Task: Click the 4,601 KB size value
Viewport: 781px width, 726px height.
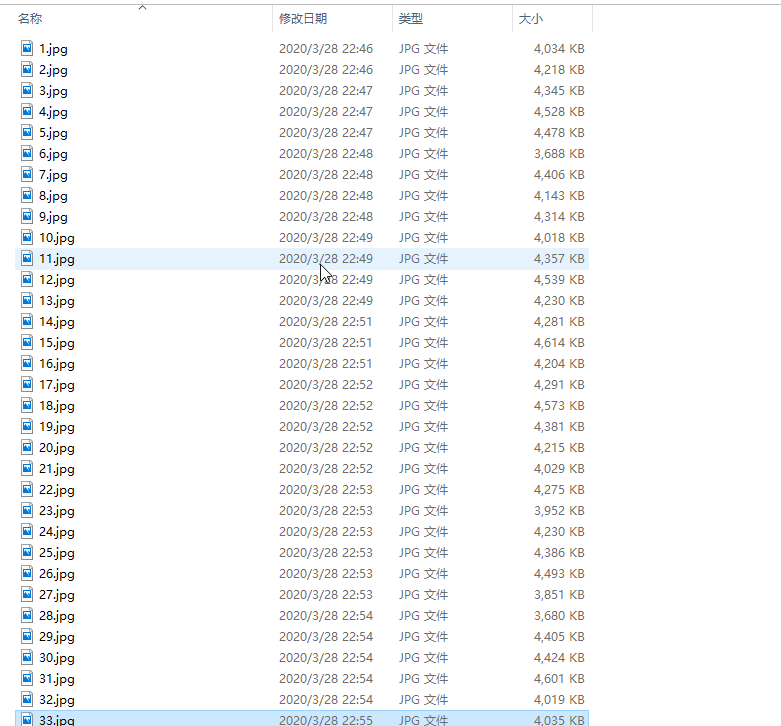Action: (559, 679)
